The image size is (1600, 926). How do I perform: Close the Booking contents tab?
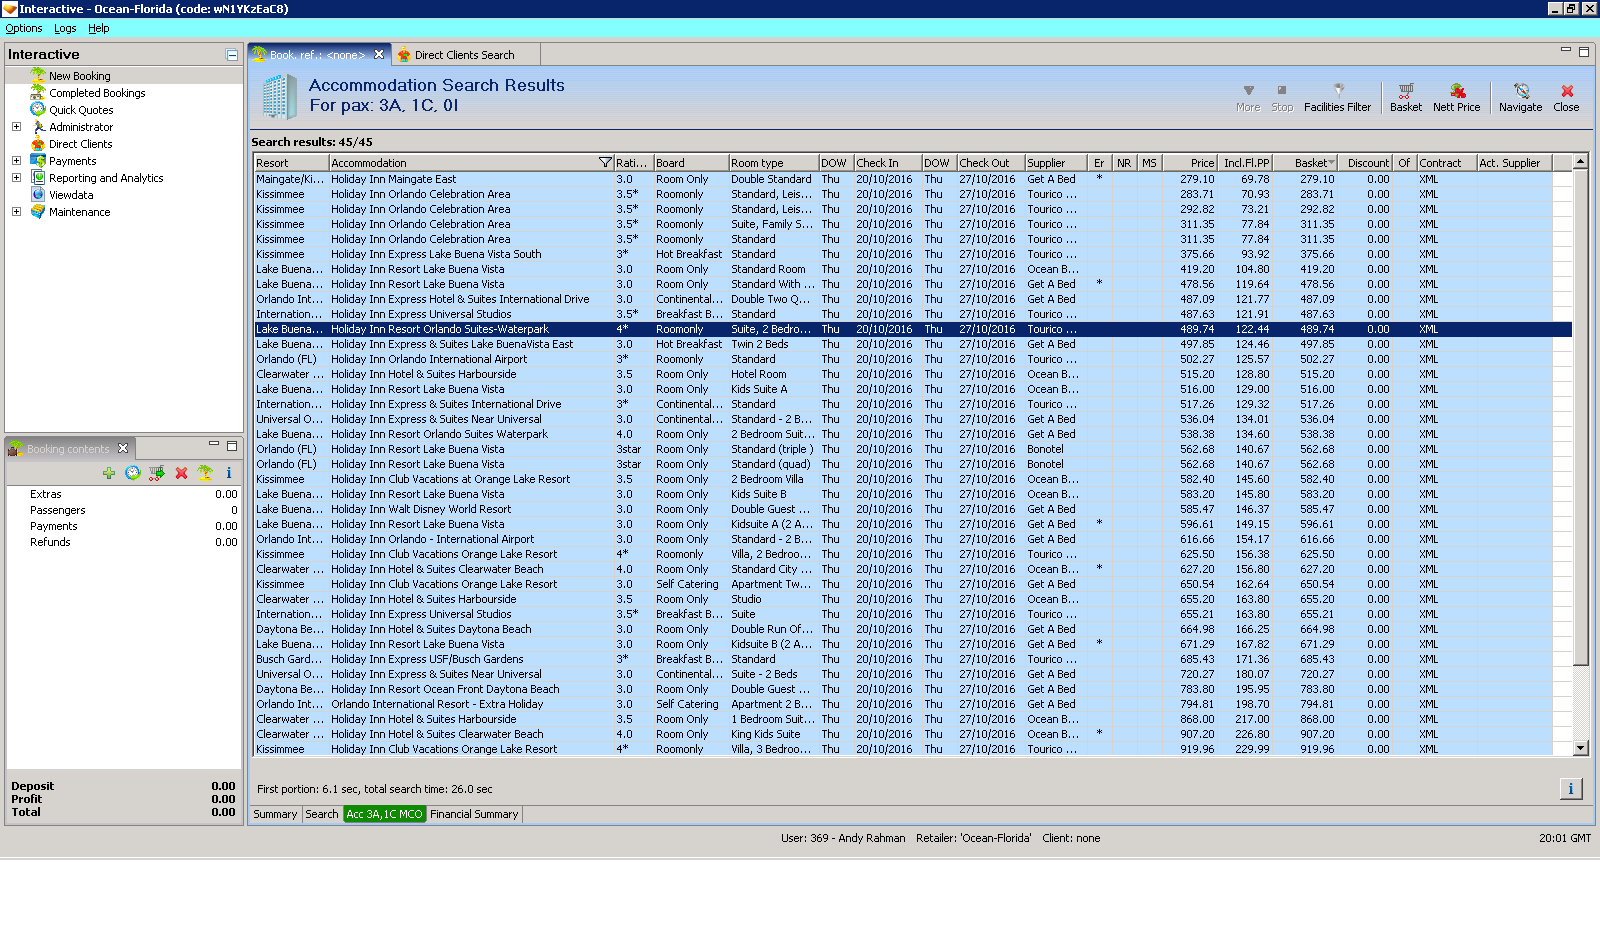[123, 448]
